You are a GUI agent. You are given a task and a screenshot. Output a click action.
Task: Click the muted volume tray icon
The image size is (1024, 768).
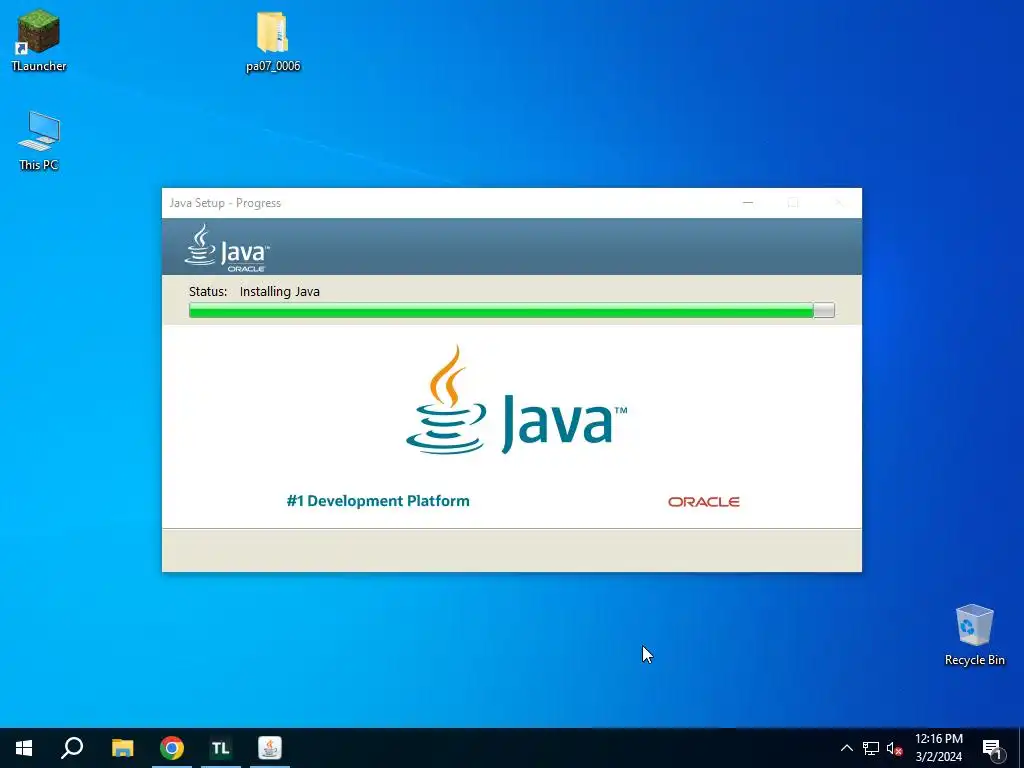(894, 748)
